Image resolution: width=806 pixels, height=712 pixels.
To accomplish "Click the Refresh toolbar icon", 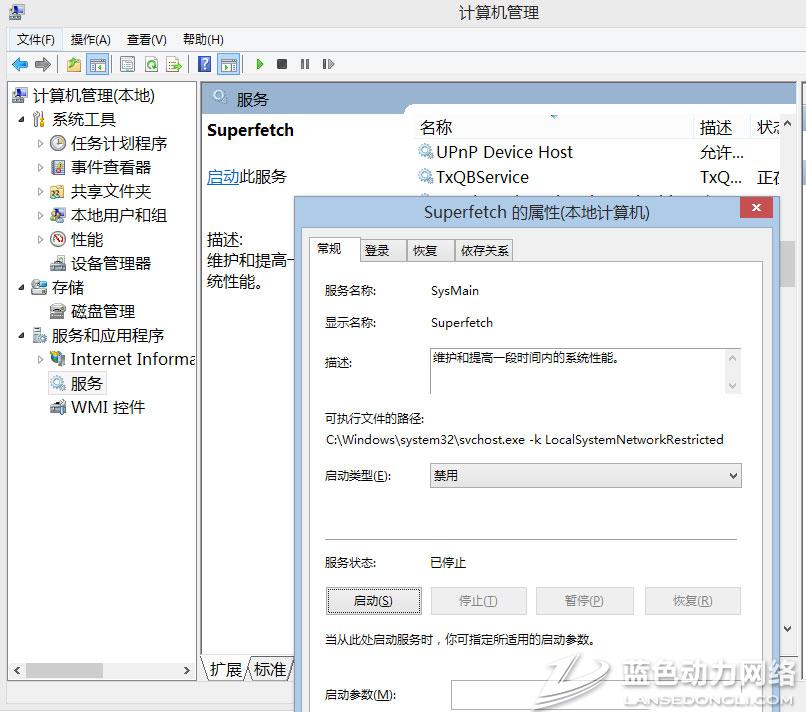I will [151, 64].
